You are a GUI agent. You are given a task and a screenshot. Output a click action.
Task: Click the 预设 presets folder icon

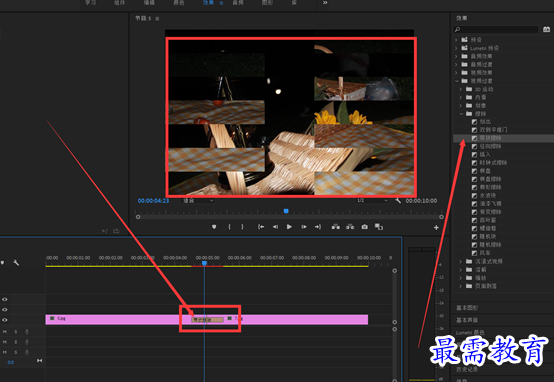point(465,40)
